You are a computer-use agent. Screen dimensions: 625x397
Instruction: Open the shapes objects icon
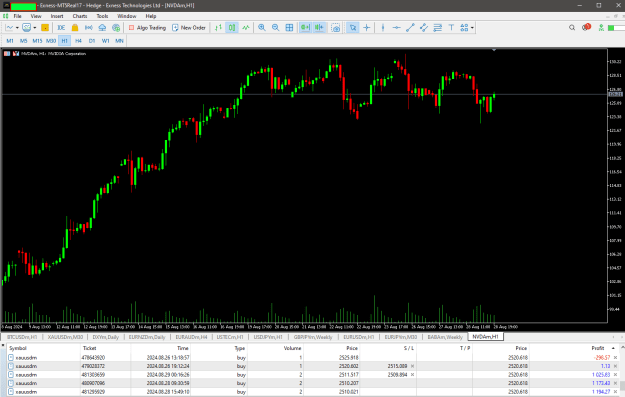[x=464, y=28]
